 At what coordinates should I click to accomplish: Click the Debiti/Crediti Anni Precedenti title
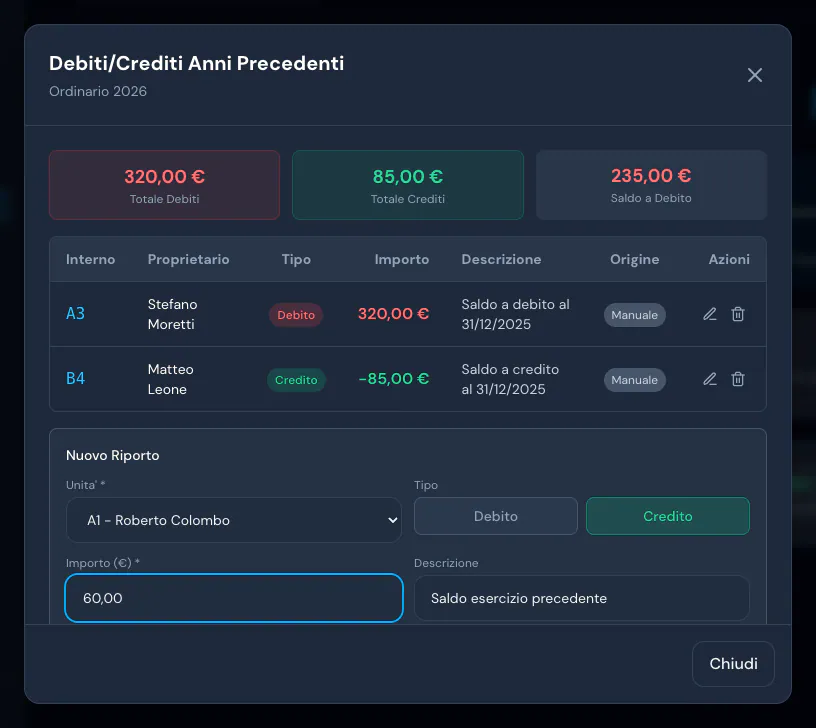196,63
